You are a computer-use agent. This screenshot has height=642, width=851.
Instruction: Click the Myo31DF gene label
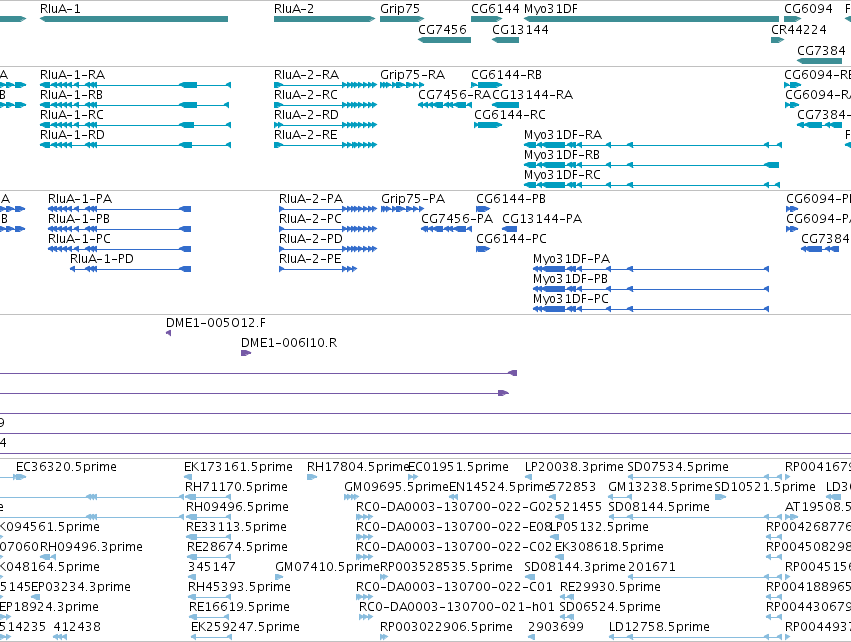[551, 9]
